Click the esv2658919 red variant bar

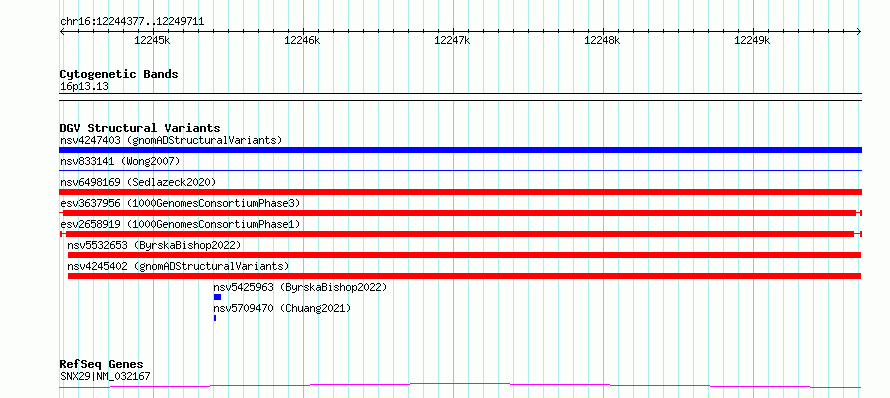(460, 234)
